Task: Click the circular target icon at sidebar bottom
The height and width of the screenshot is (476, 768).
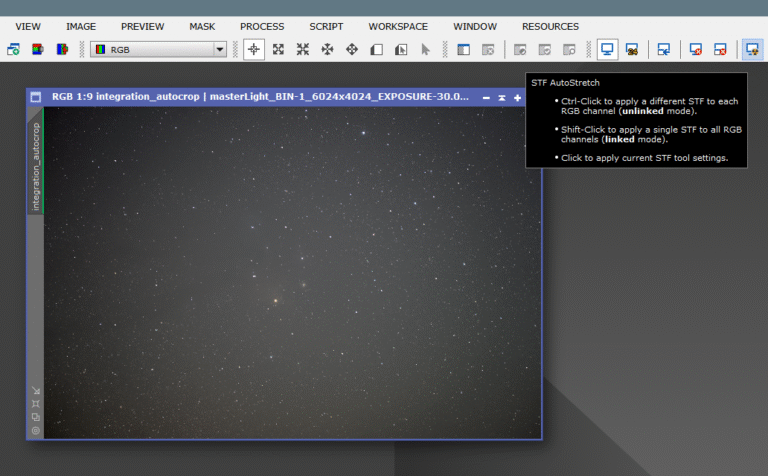Action: coord(36,430)
